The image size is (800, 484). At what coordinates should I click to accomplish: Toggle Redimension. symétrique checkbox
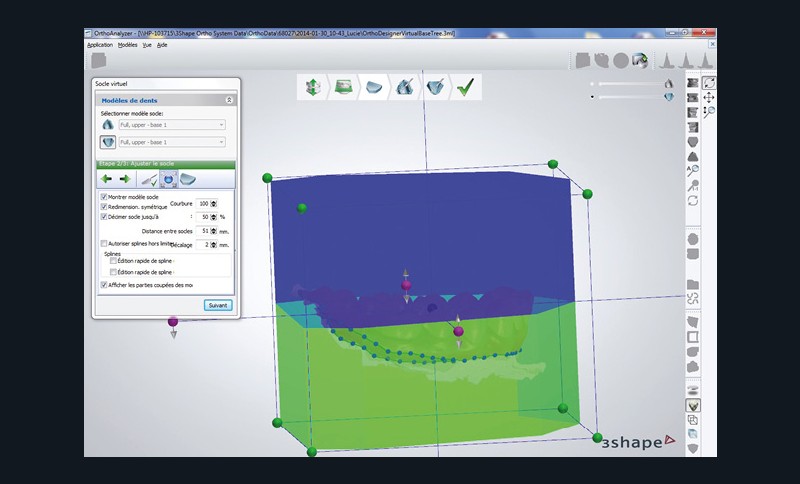[x=105, y=207]
